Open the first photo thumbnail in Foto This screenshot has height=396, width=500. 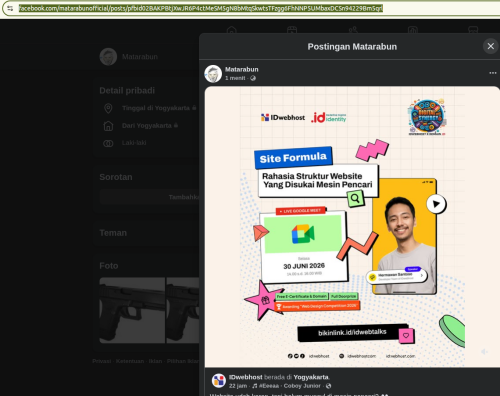[x=132, y=310]
